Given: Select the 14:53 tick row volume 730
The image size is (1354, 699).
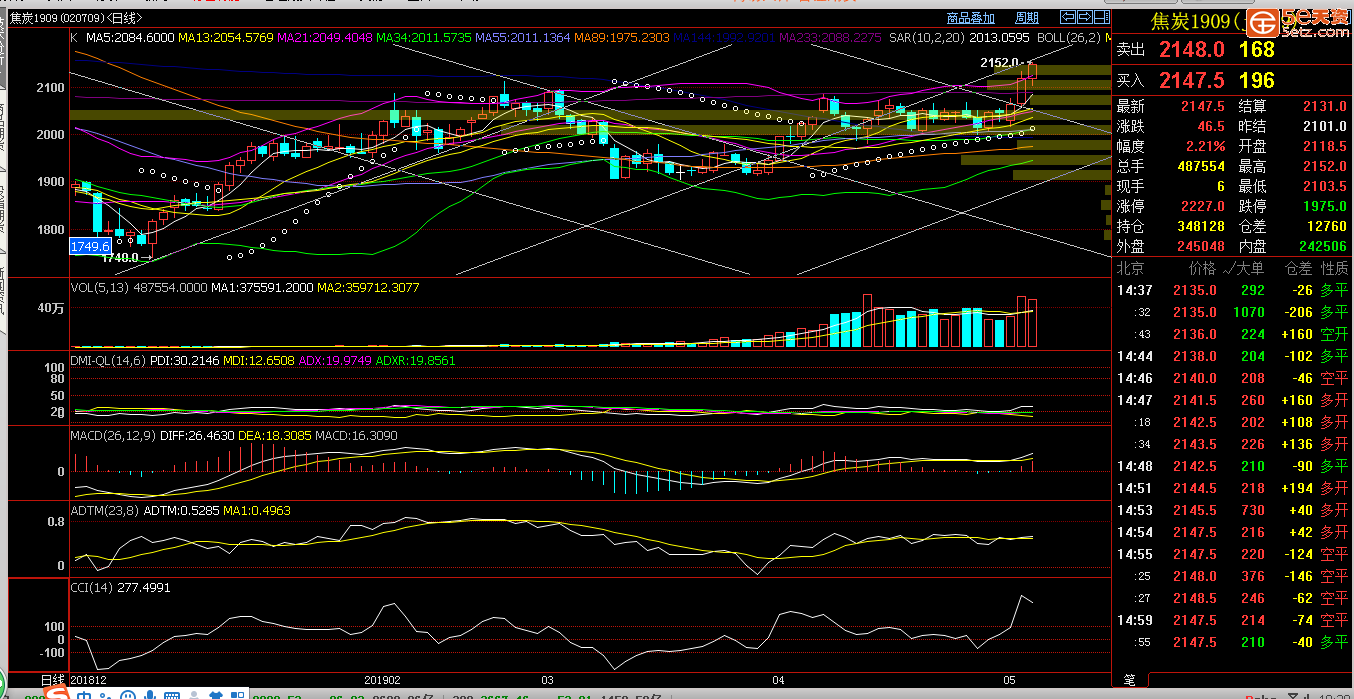Looking at the screenshot, I should (1252, 510).
